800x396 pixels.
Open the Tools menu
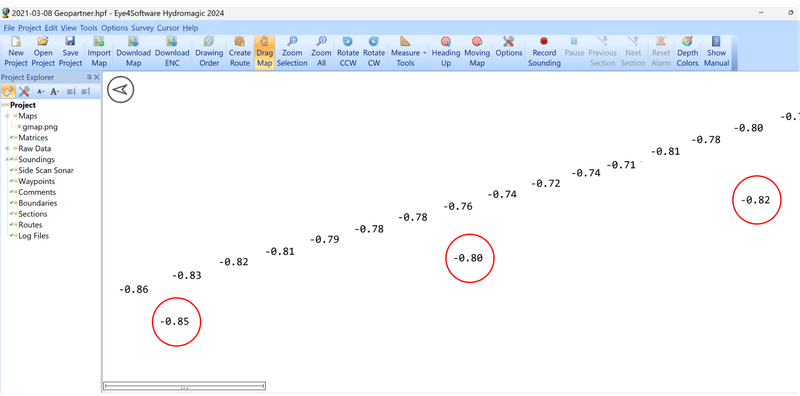(88, 28)
